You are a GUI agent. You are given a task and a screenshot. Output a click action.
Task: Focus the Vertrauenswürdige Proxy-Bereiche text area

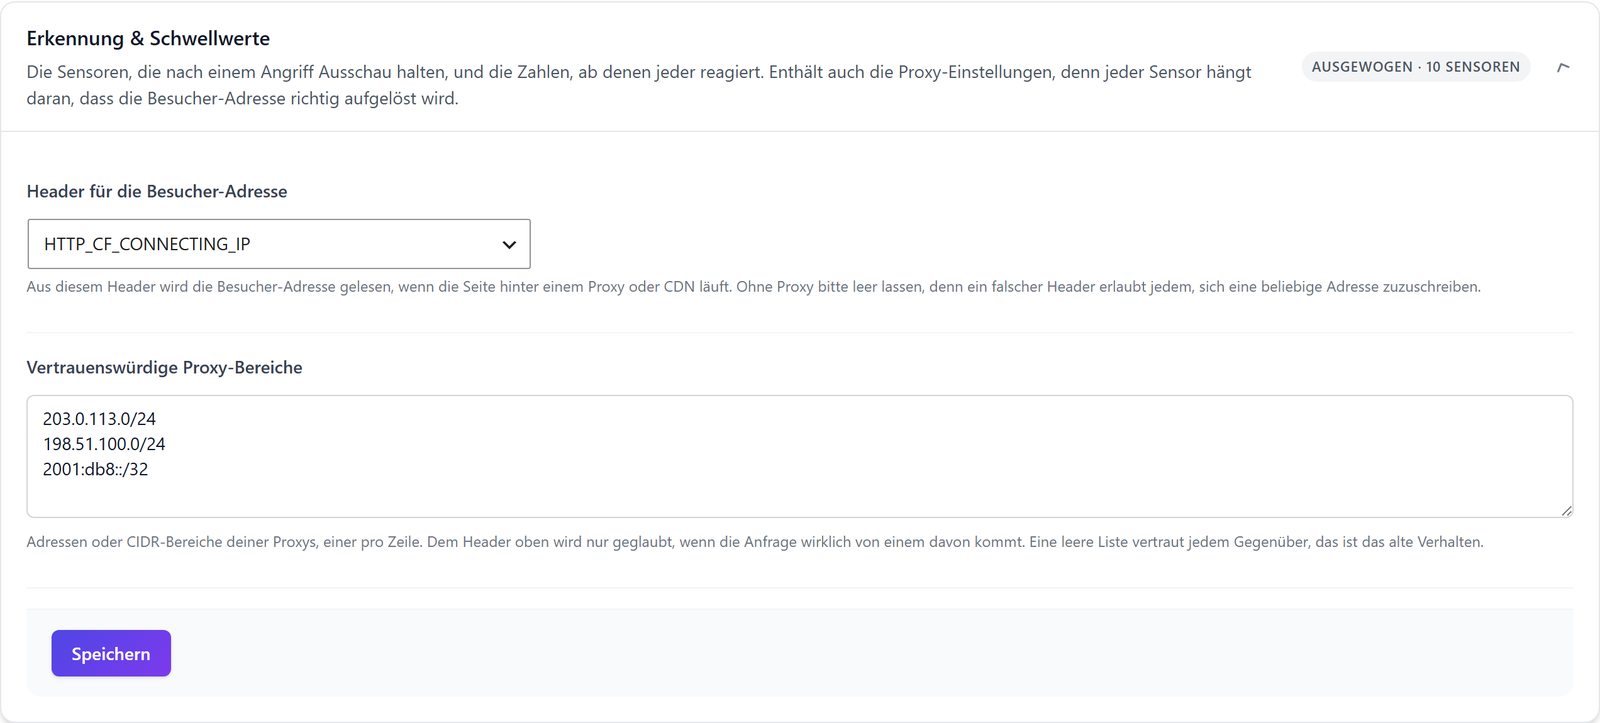[x=800, y=456]
